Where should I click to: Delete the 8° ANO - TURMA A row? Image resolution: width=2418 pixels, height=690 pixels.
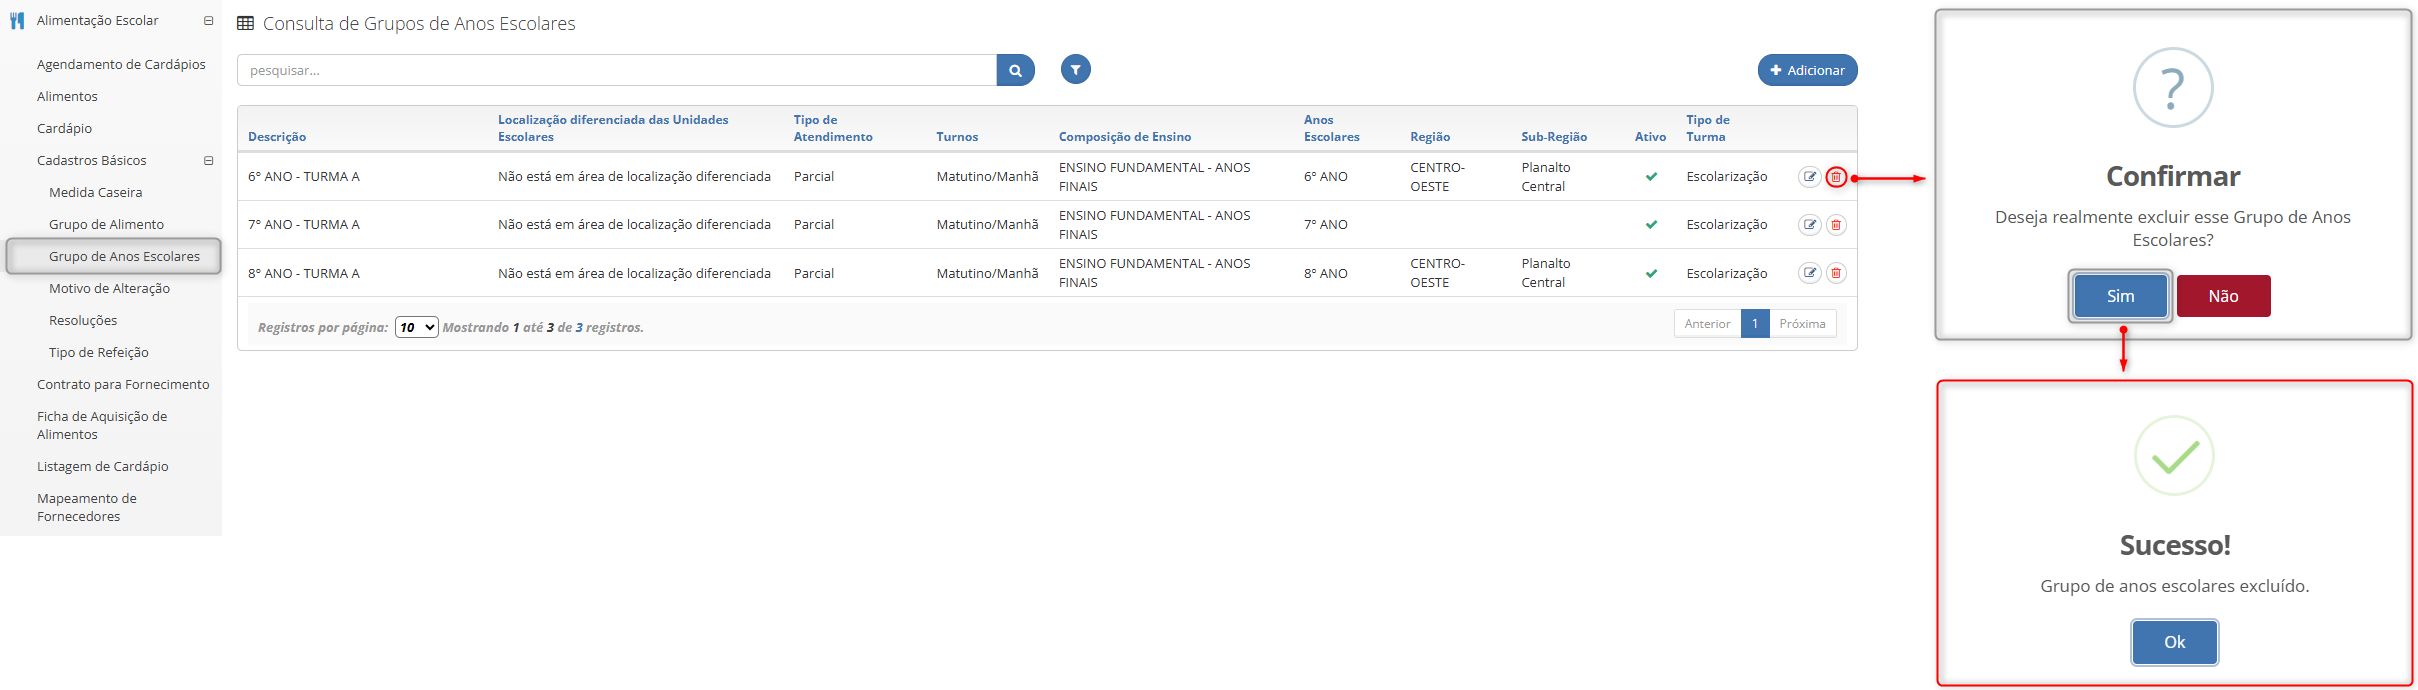1836,273
